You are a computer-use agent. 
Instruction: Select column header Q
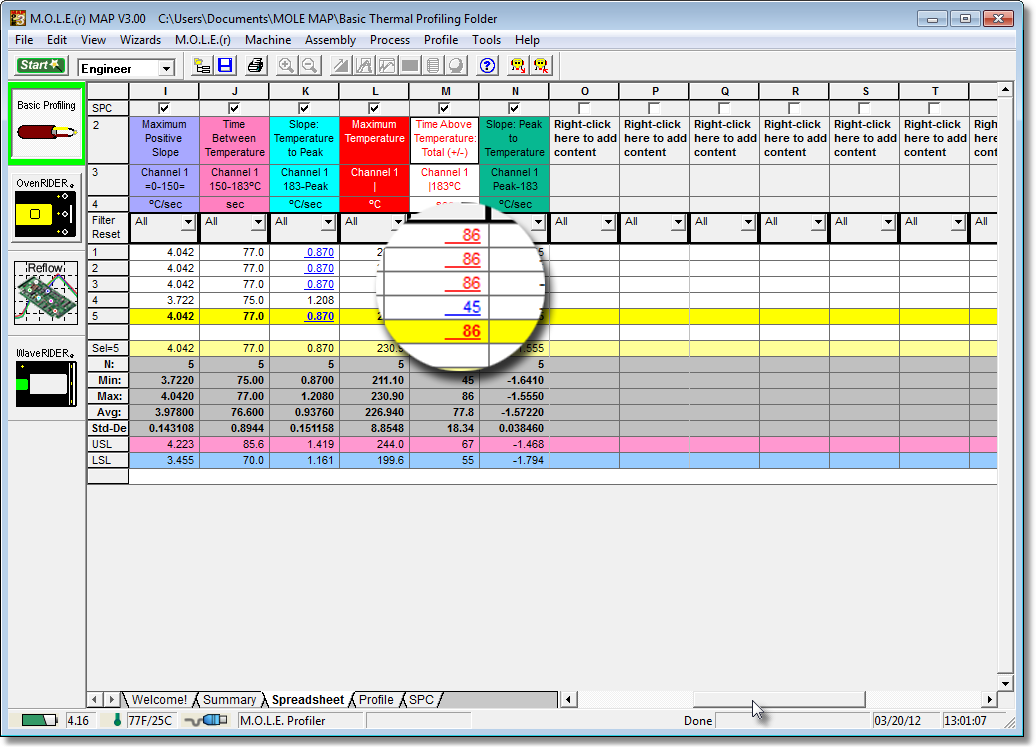(x=725, y=91)
